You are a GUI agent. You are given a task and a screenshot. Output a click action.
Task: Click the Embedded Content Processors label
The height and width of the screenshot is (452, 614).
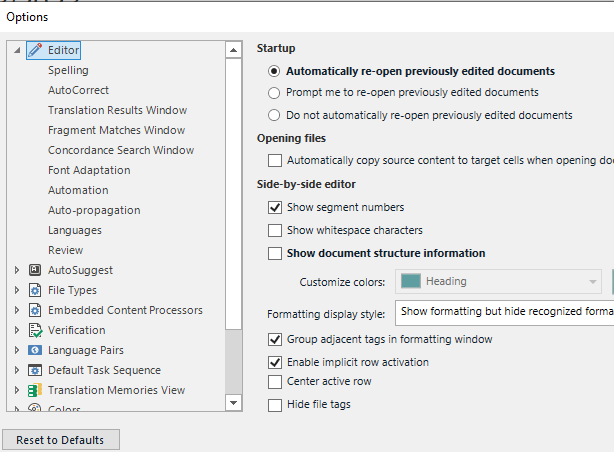click(125, 310)
